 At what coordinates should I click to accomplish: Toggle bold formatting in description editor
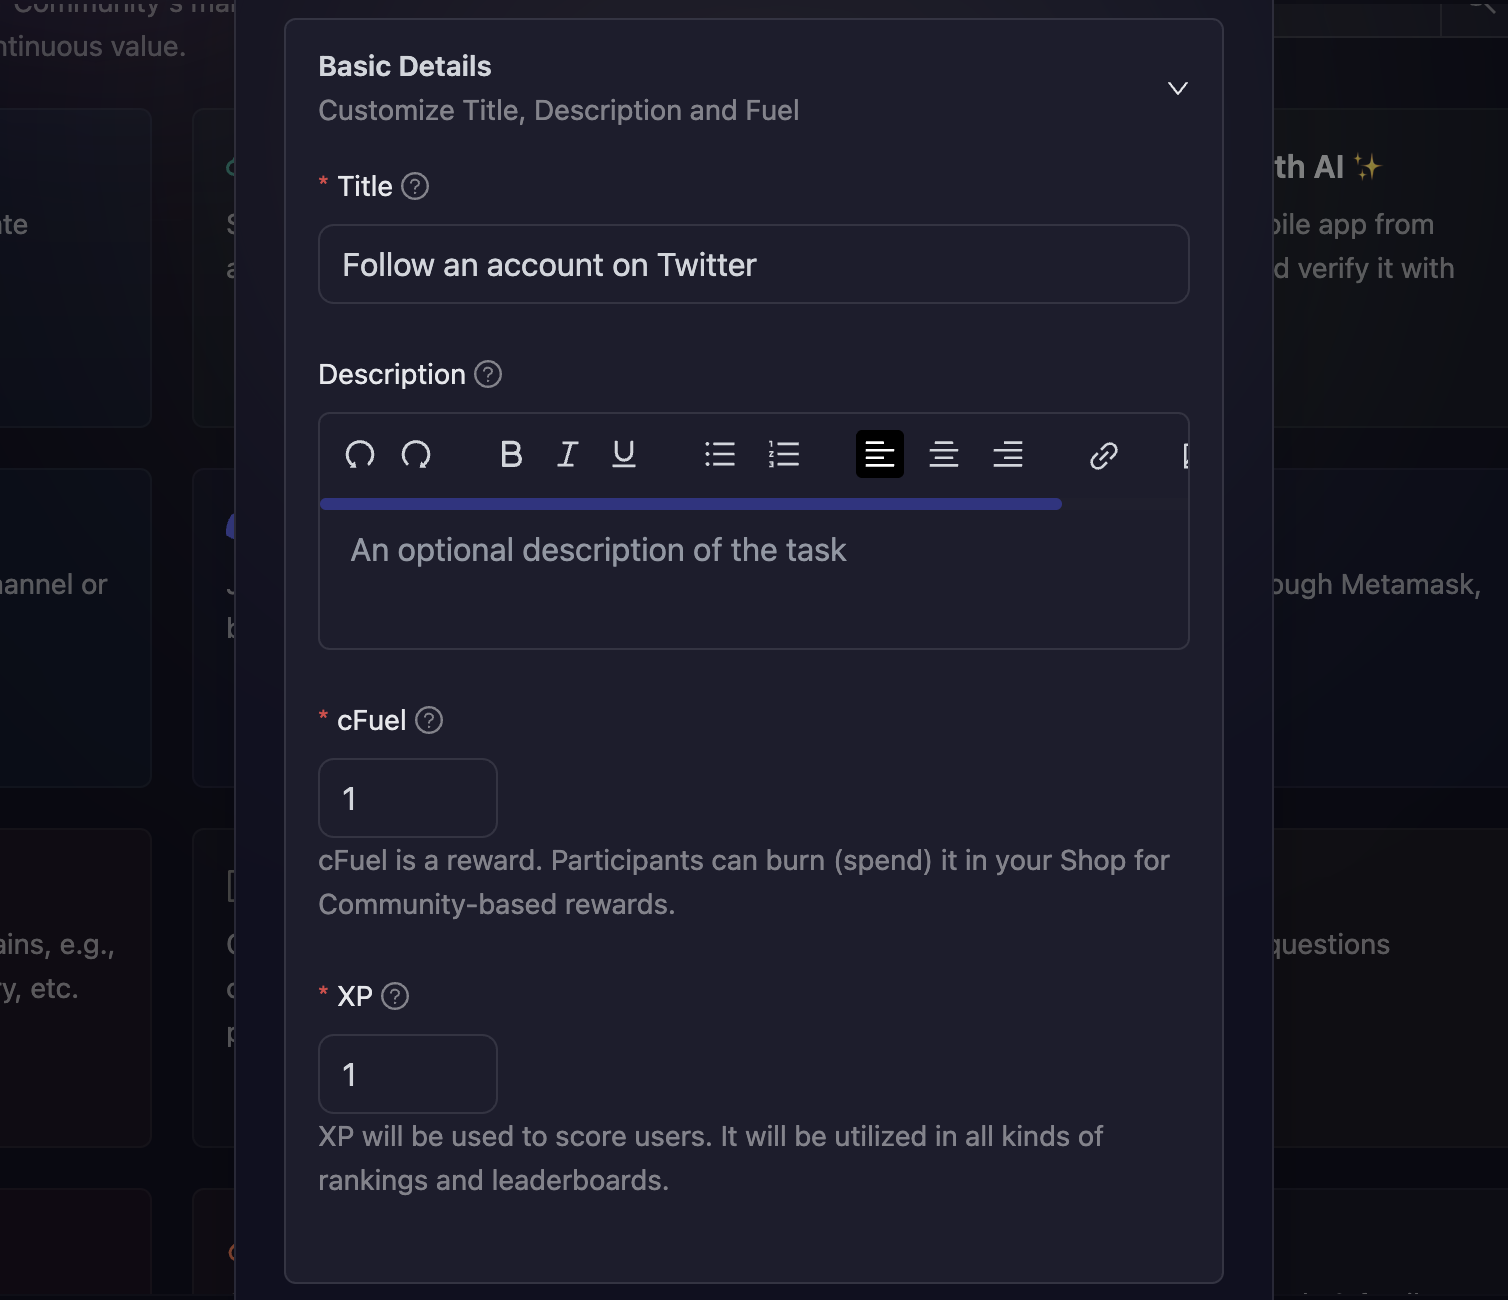(511, 455)
